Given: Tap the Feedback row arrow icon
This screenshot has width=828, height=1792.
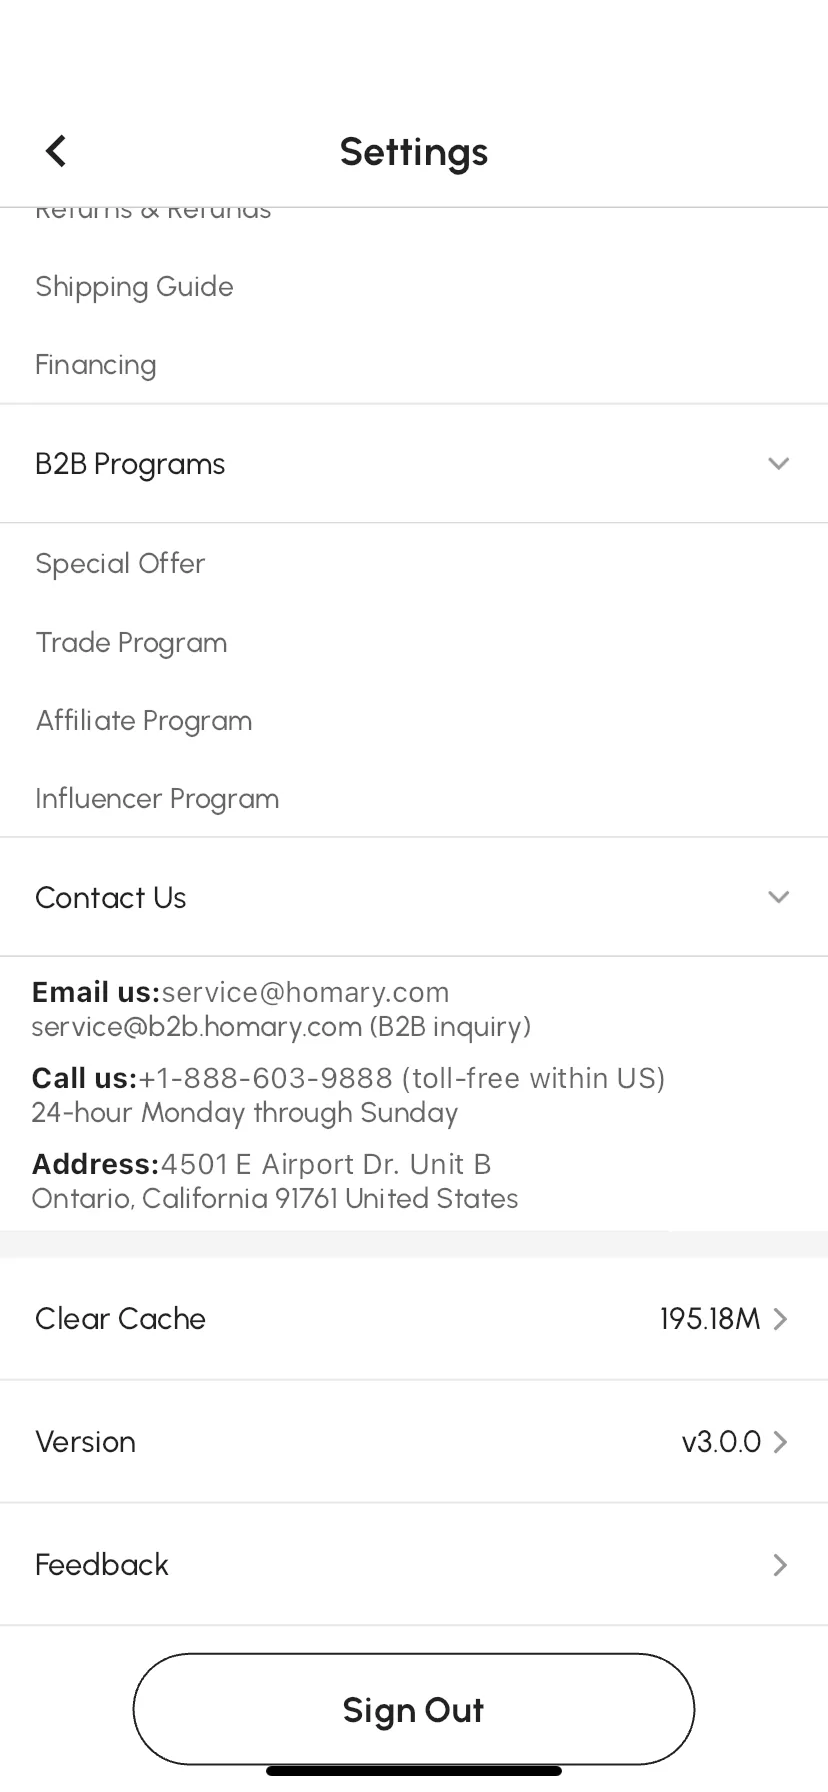Looking at the screenshot, I should 781,1565.
